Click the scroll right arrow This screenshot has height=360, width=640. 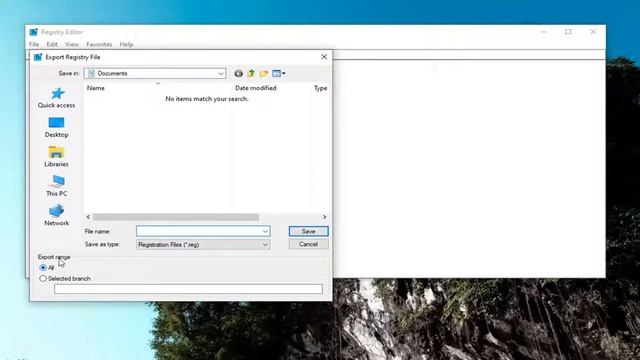[324, 217]
